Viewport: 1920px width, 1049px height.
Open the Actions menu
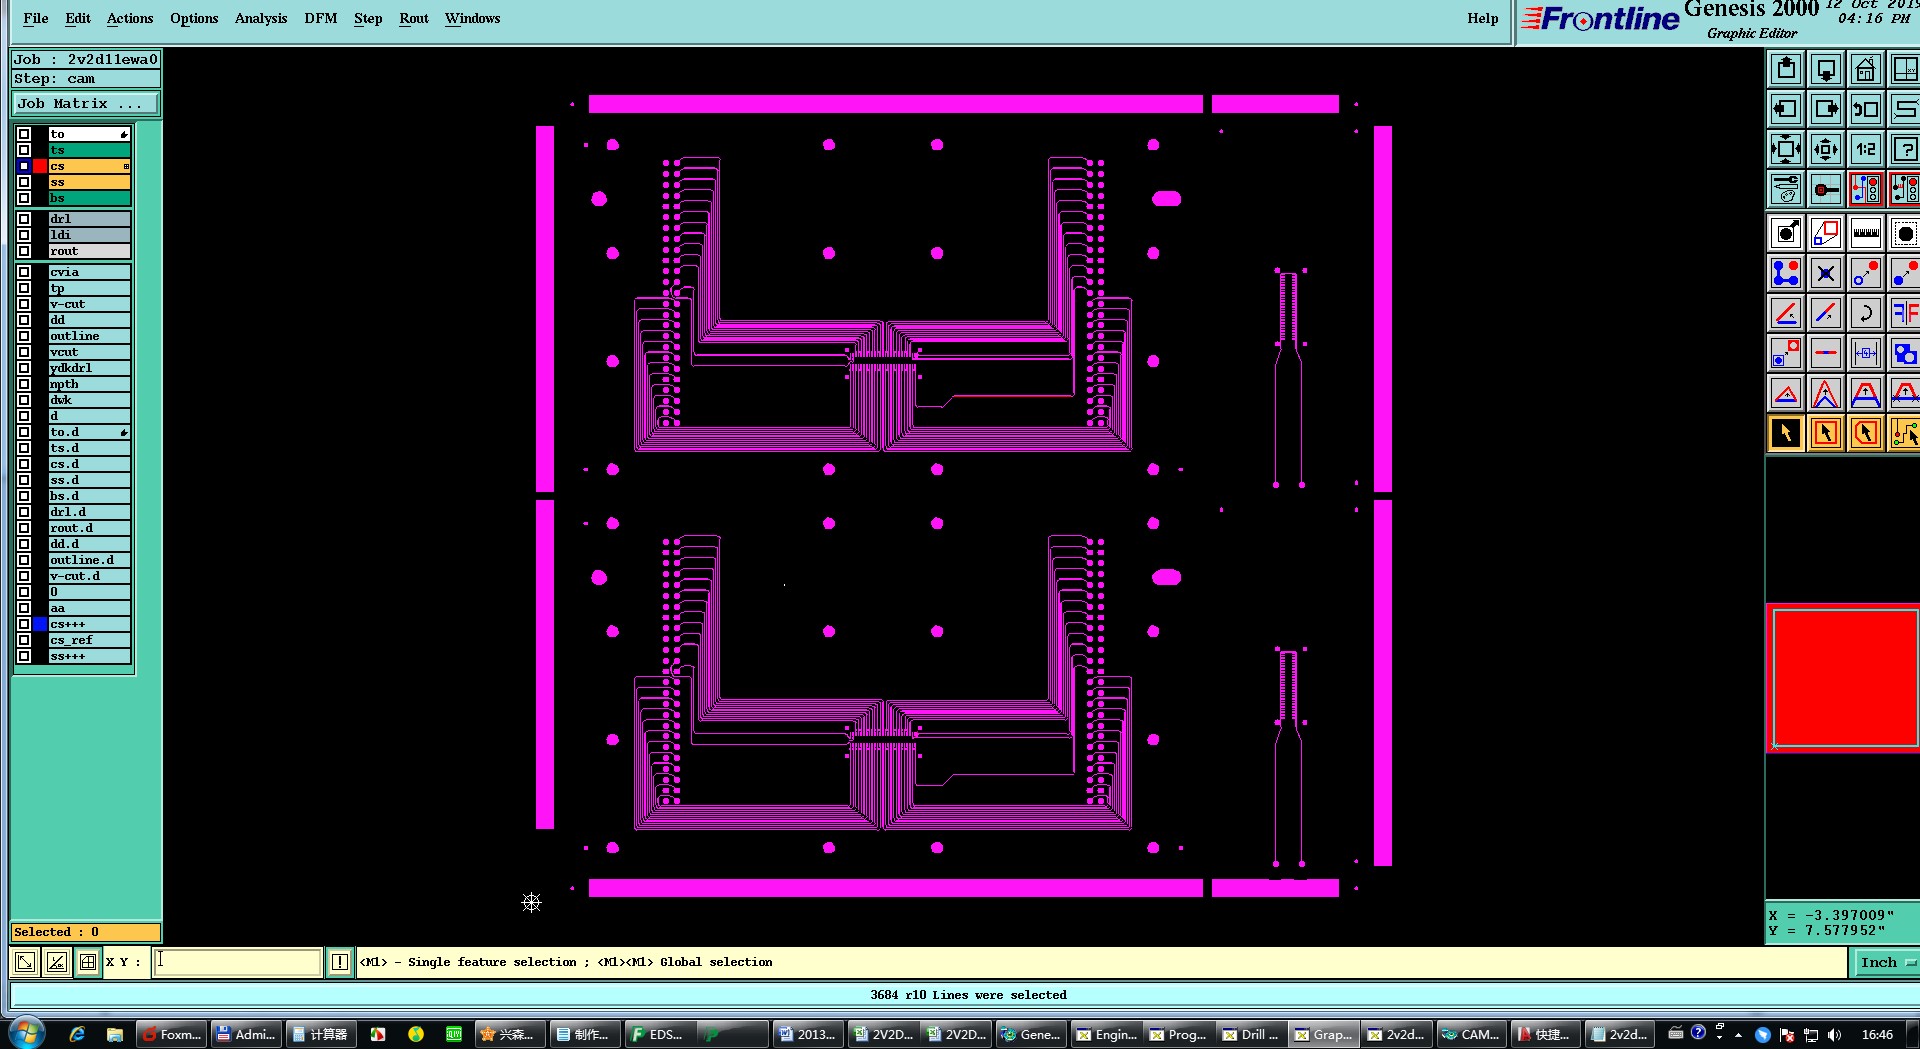coord(130,18)
